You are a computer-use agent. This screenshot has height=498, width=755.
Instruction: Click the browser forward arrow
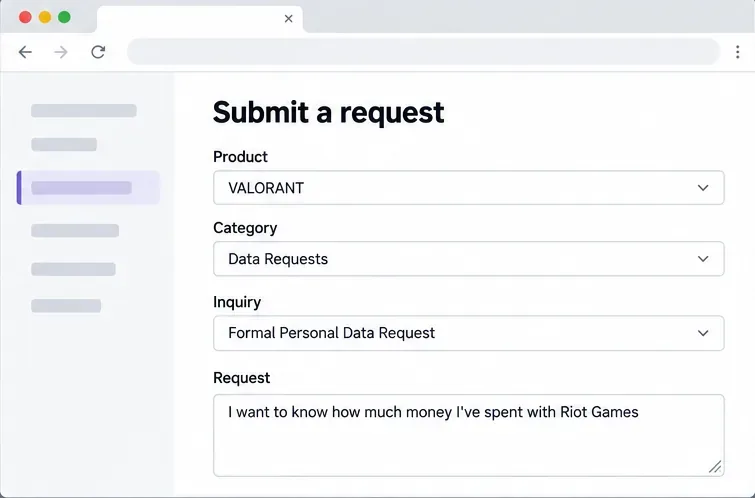click(61, 52)
